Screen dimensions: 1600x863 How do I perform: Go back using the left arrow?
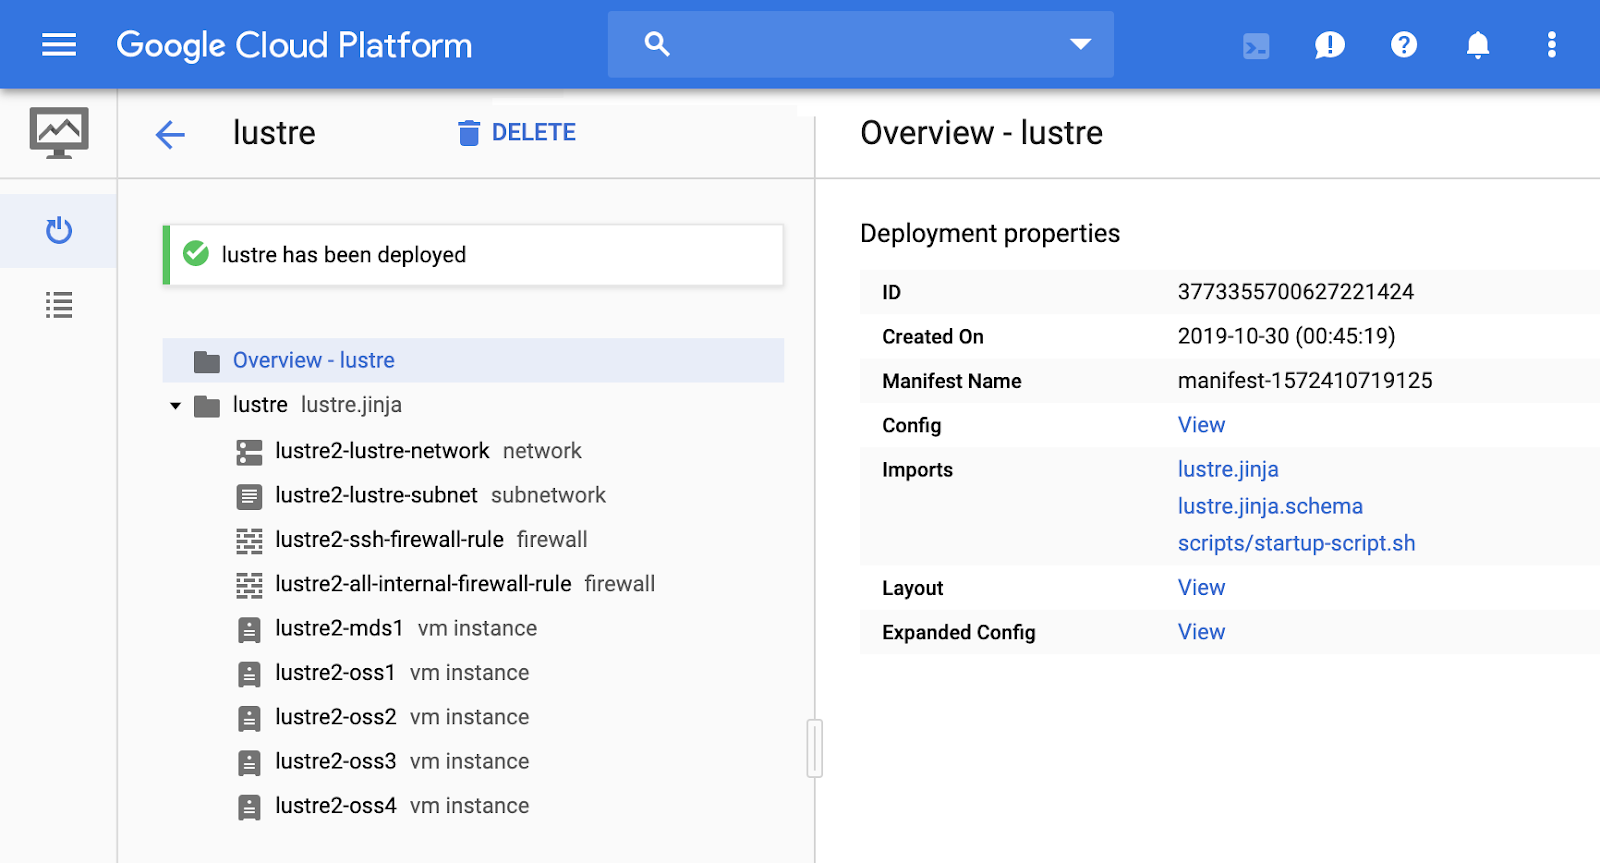click(171, 134)
